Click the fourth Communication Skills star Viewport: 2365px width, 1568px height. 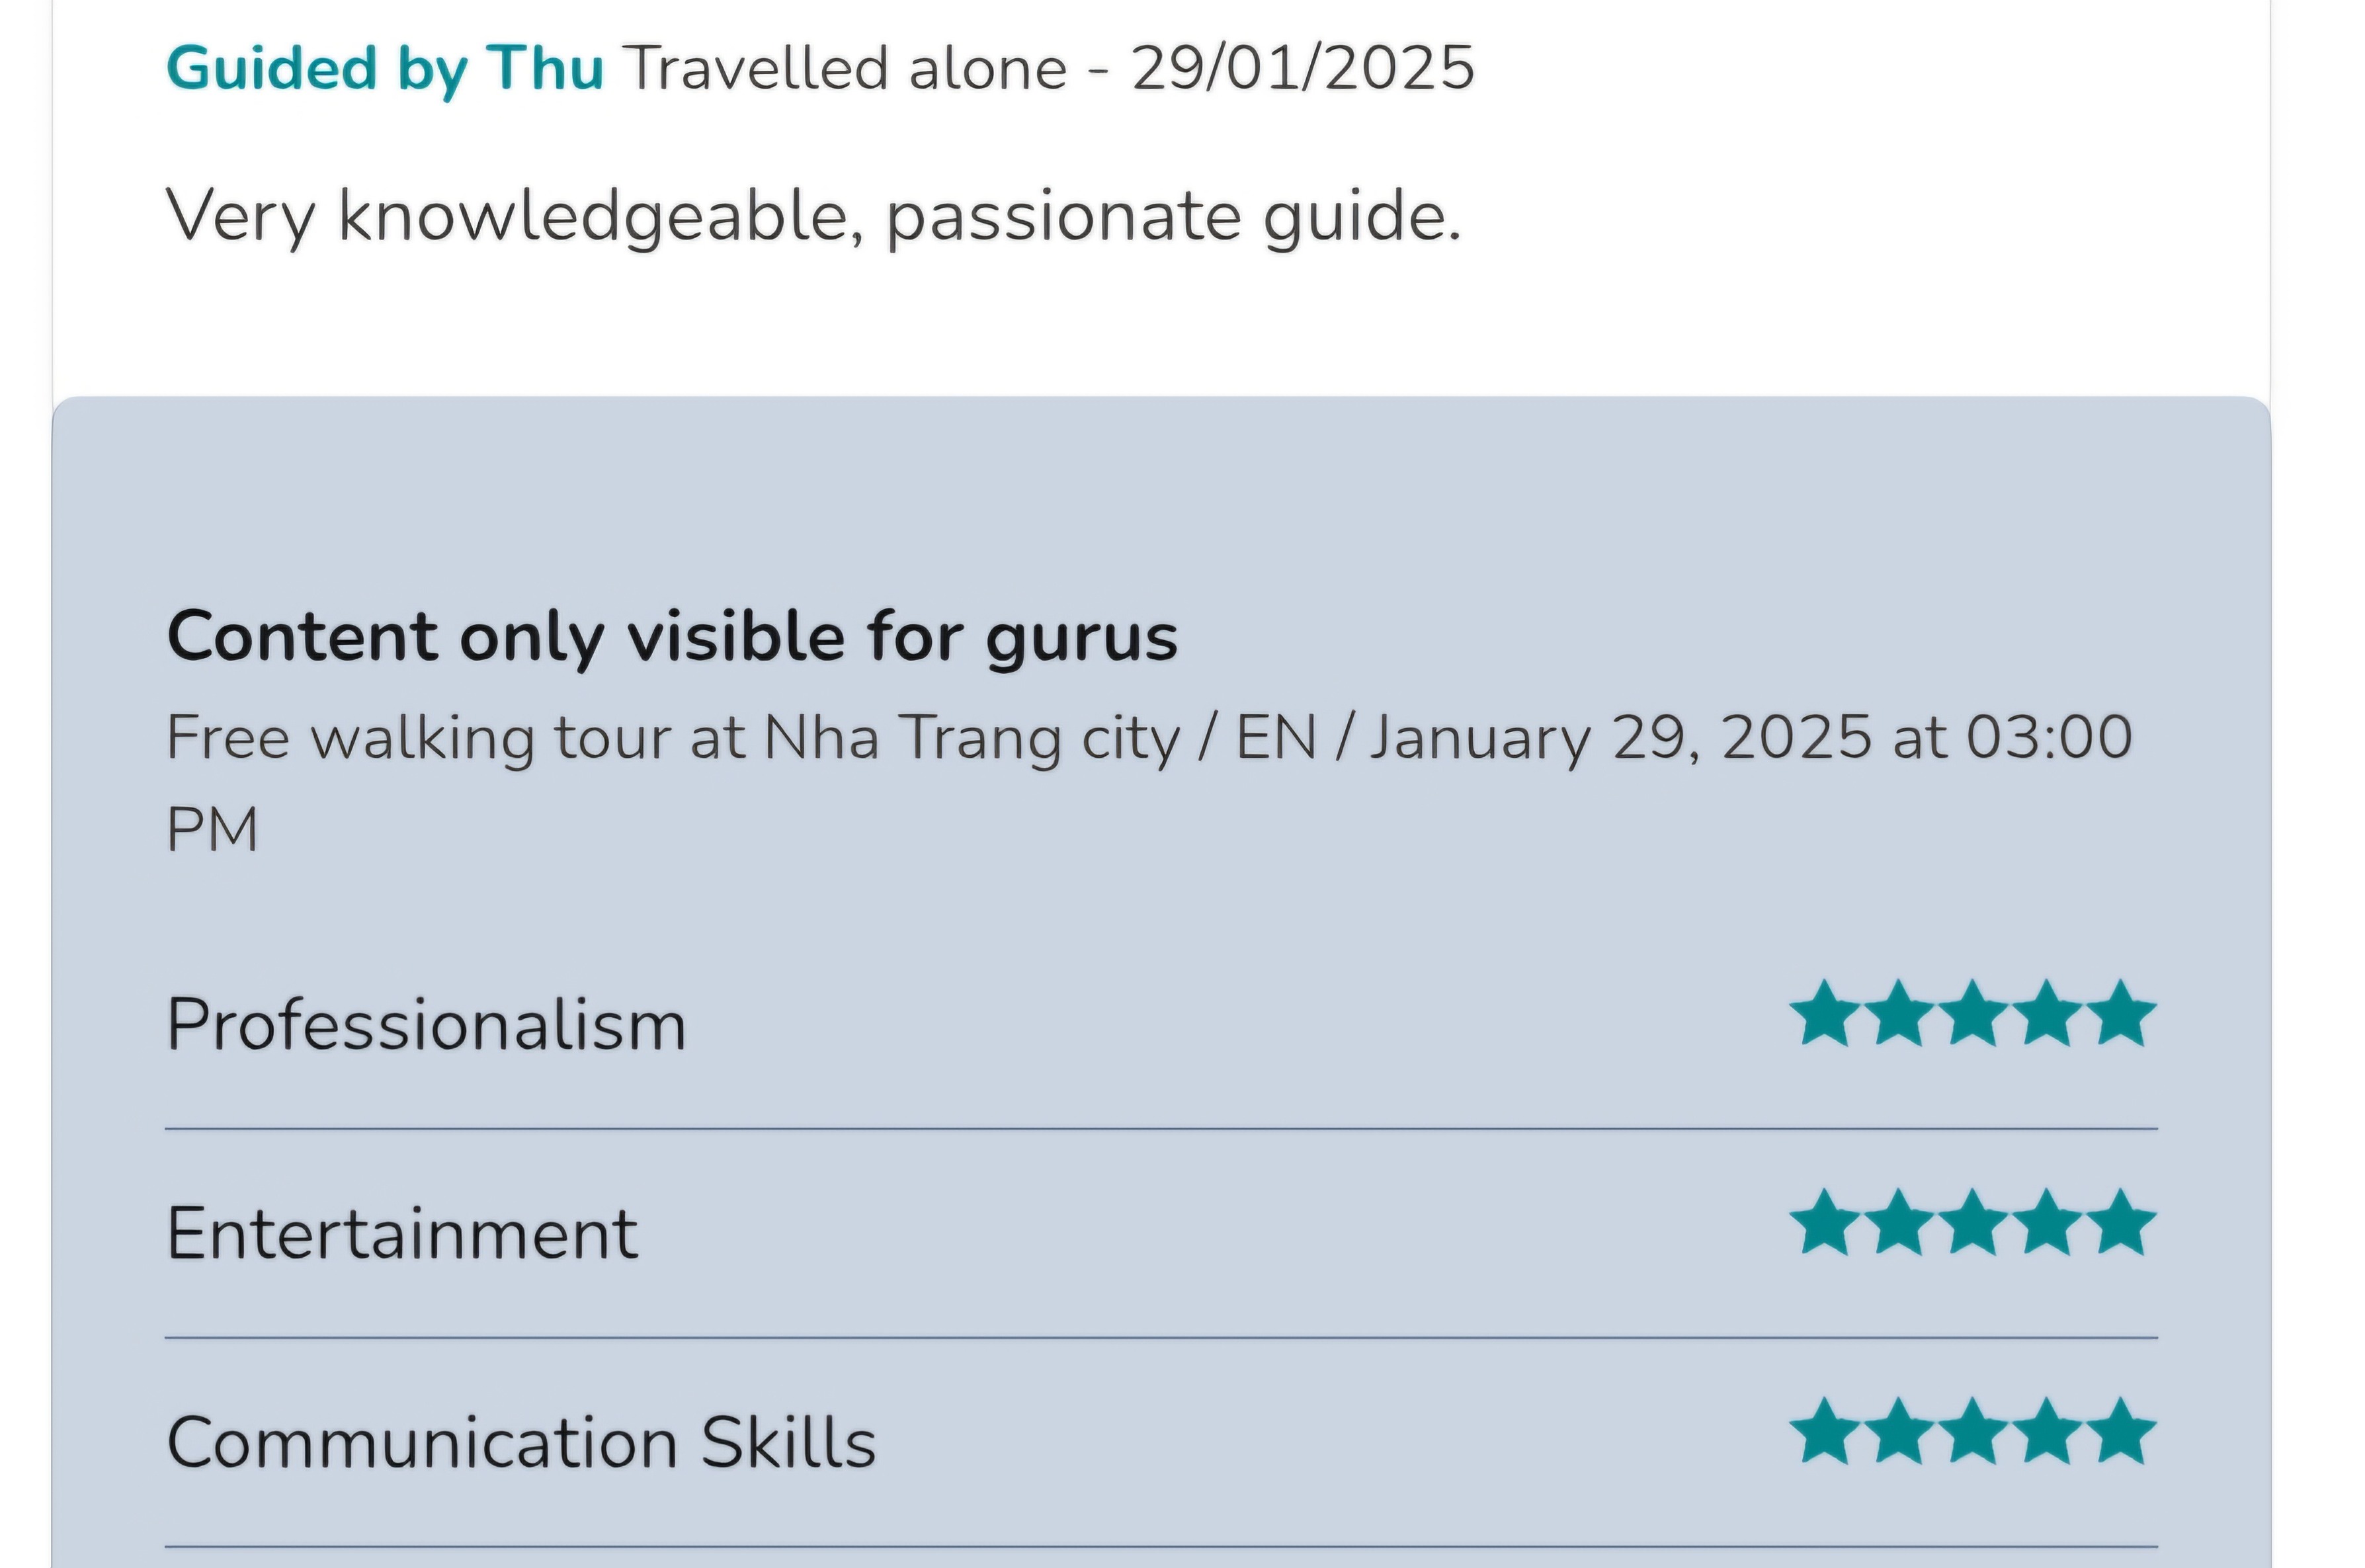tap(2047, 1432)
